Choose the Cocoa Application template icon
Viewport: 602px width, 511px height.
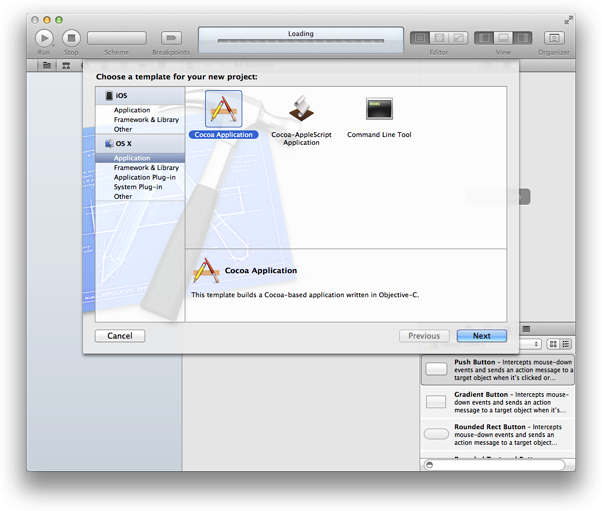pyautogui.click(x=223, y=109)
